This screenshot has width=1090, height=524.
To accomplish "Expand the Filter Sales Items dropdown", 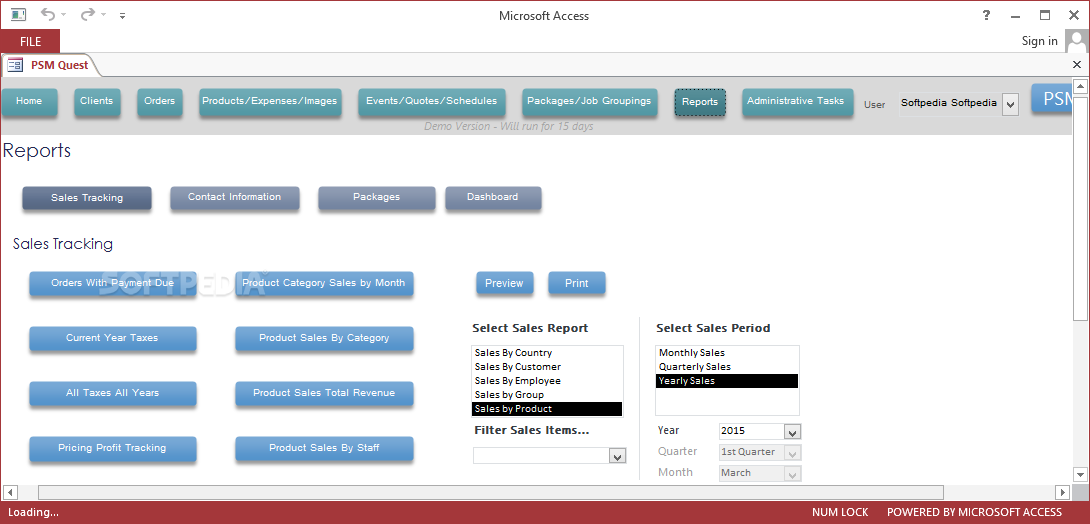I will (617, 456).
